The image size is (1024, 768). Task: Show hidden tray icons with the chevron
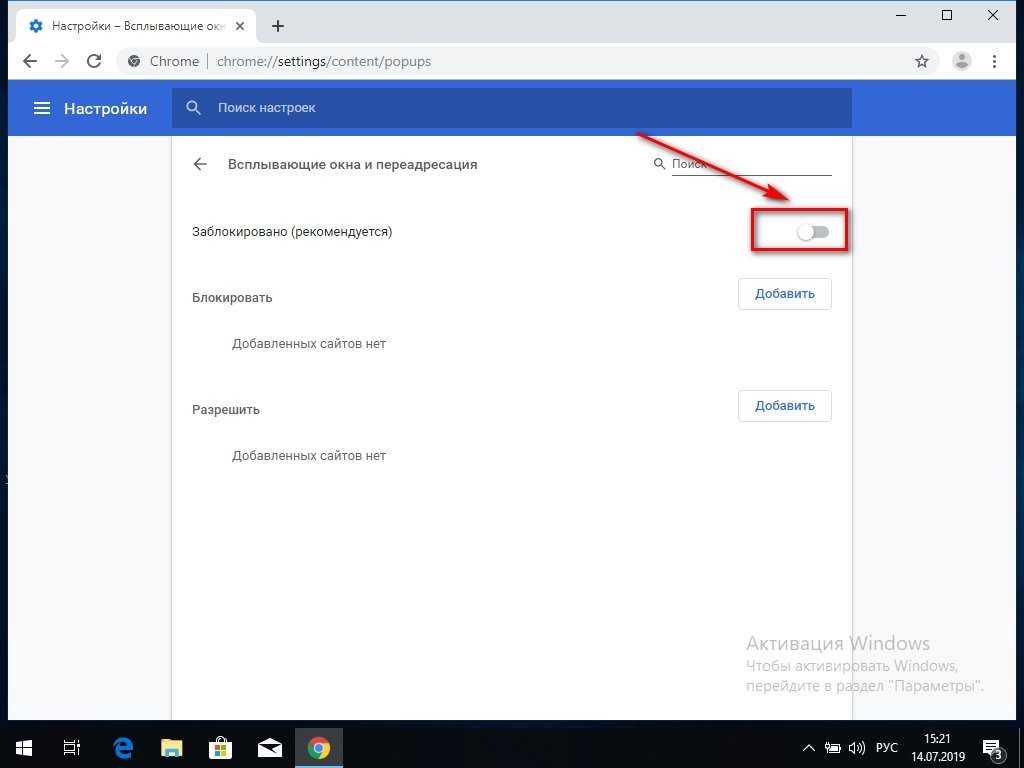[808, 748]
